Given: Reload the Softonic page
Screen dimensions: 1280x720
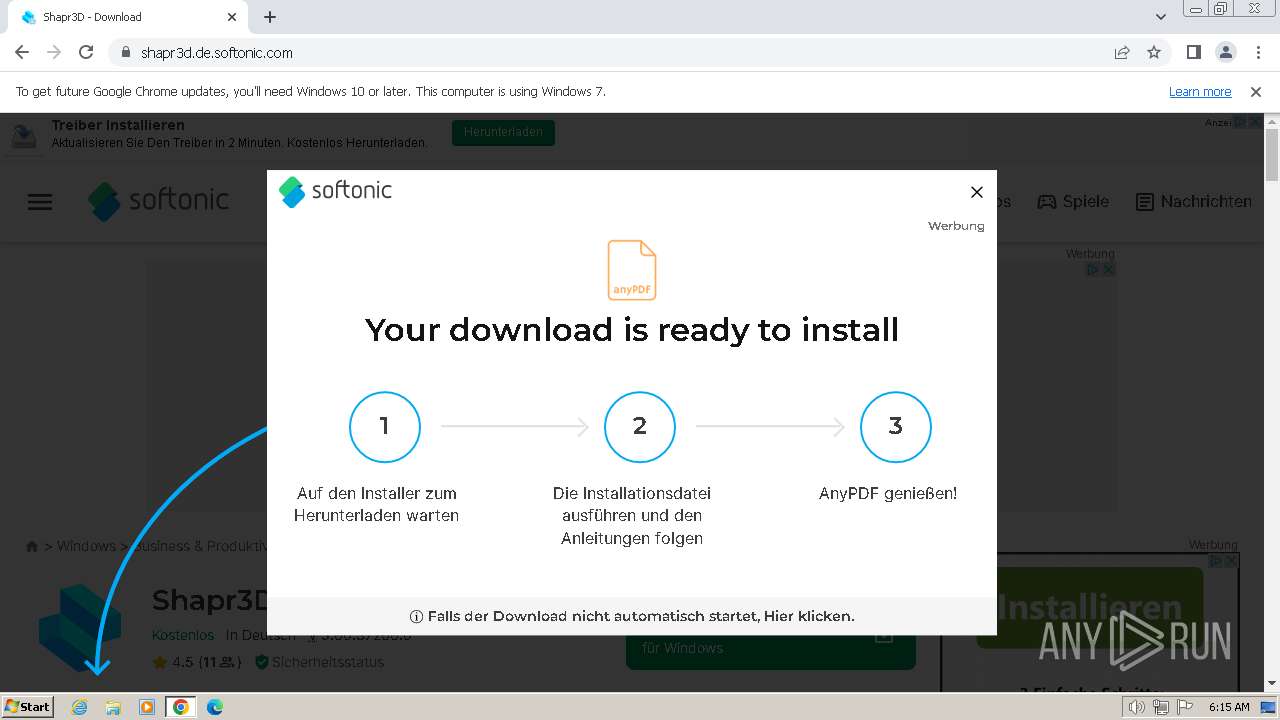Looking at the screenshot, I should point(86,52).
